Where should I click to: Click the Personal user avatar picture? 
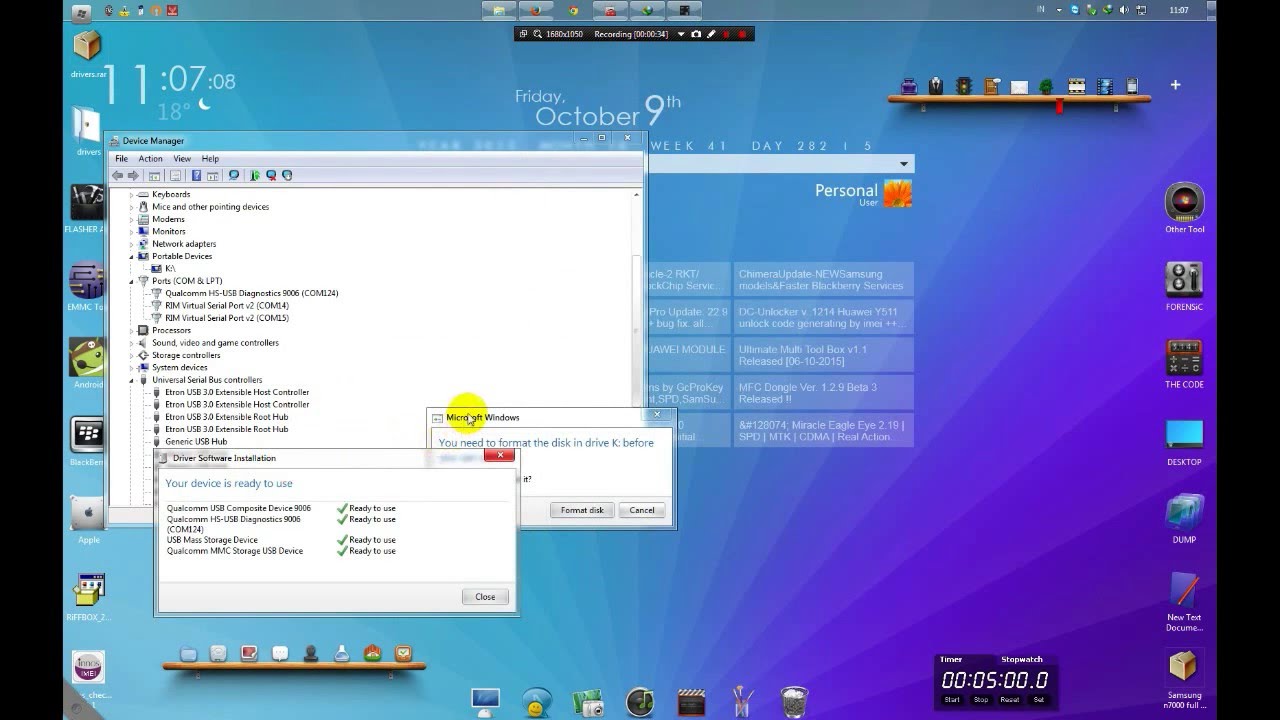point(897,193)
